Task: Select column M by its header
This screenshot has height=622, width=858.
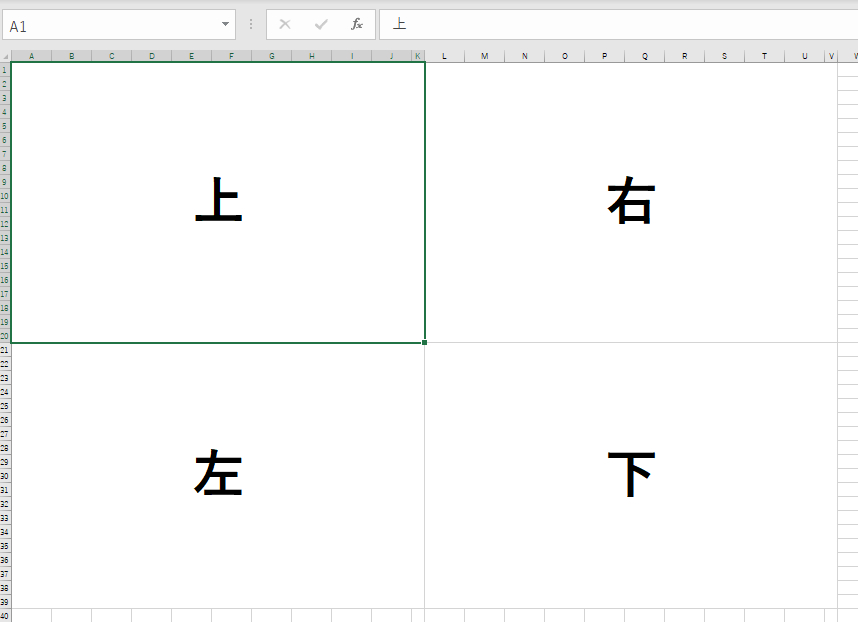Action: click(484, 56)
